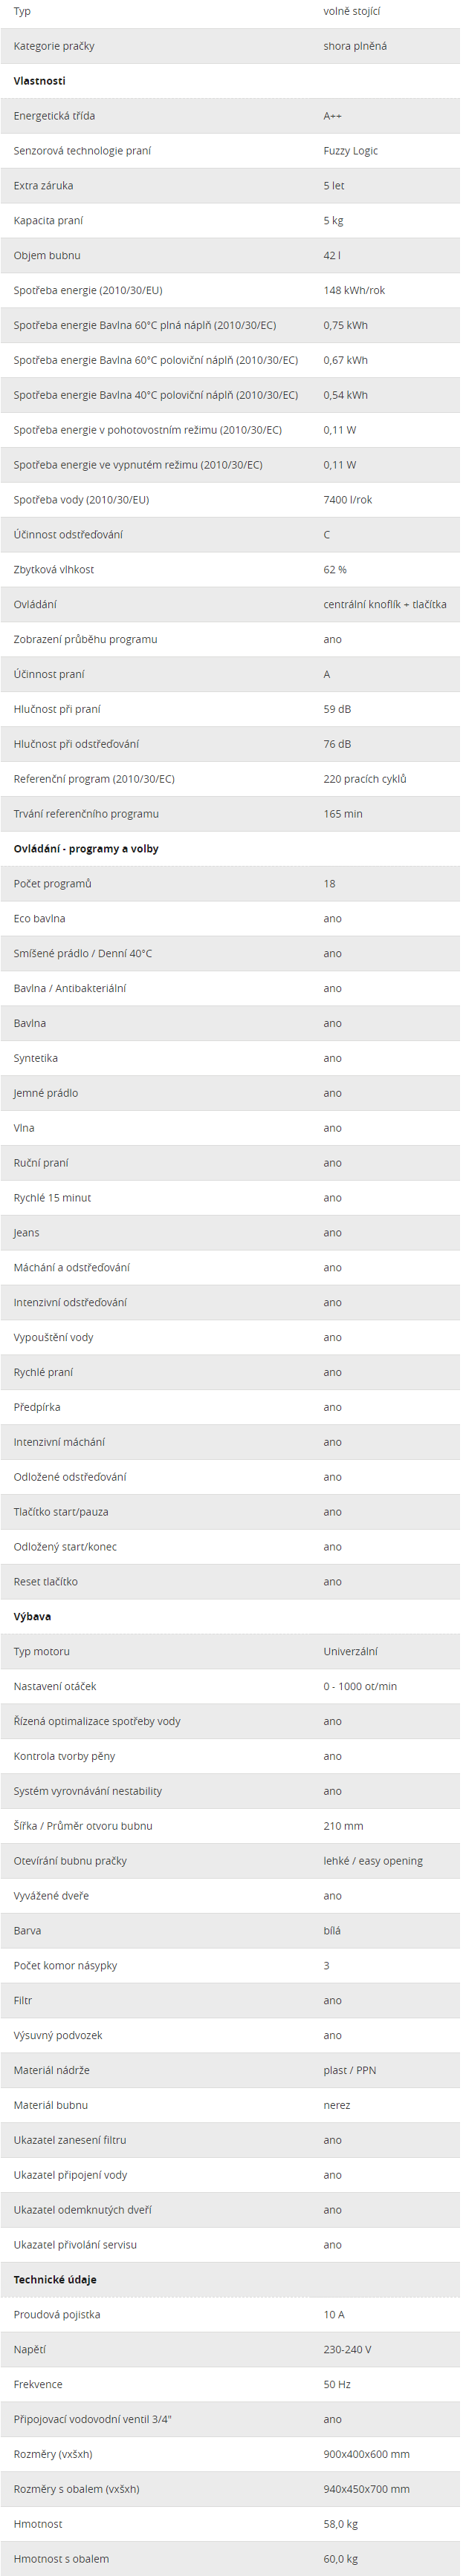Click the Energetická třída row label
466x2576 pixels.
(x=54, y=116)
